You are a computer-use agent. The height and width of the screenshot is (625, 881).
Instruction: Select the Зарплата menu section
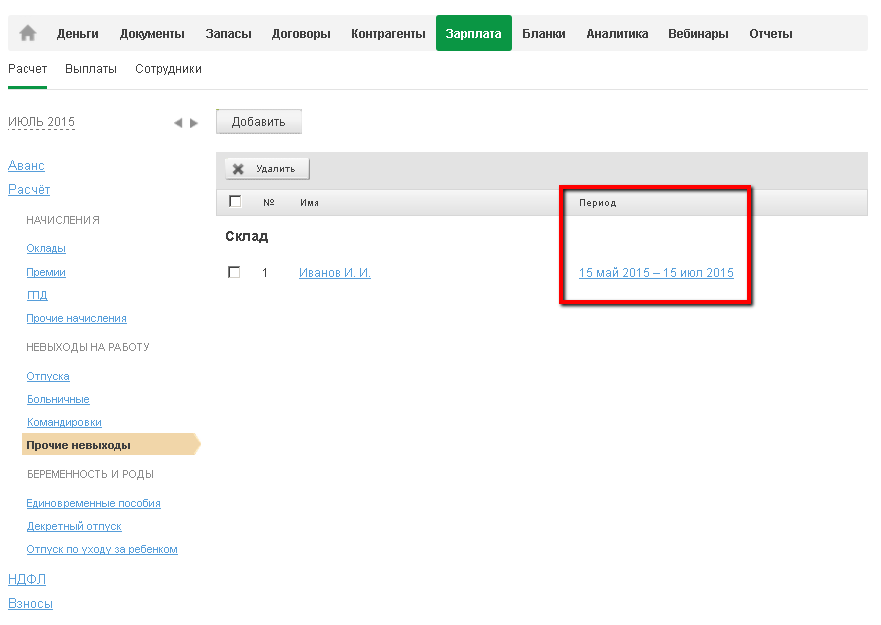coord(474,33)
